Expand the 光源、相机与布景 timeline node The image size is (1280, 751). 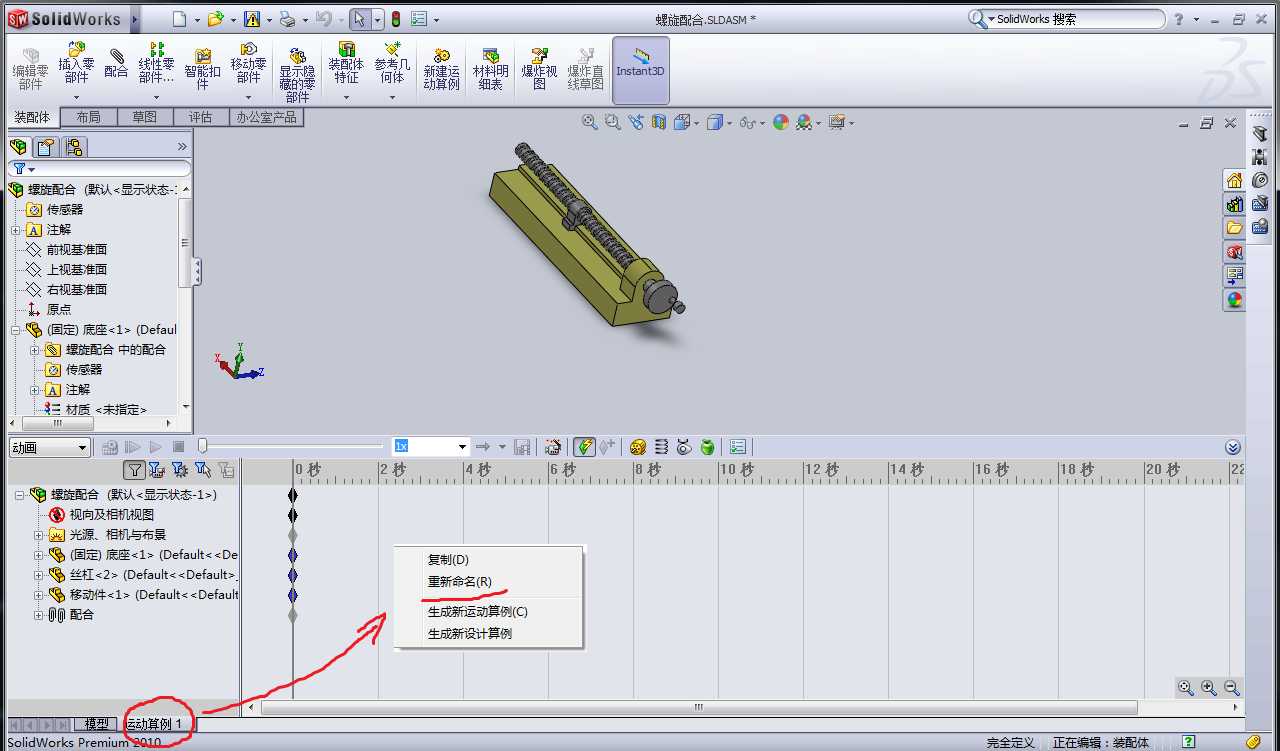[x=39, y=535]
